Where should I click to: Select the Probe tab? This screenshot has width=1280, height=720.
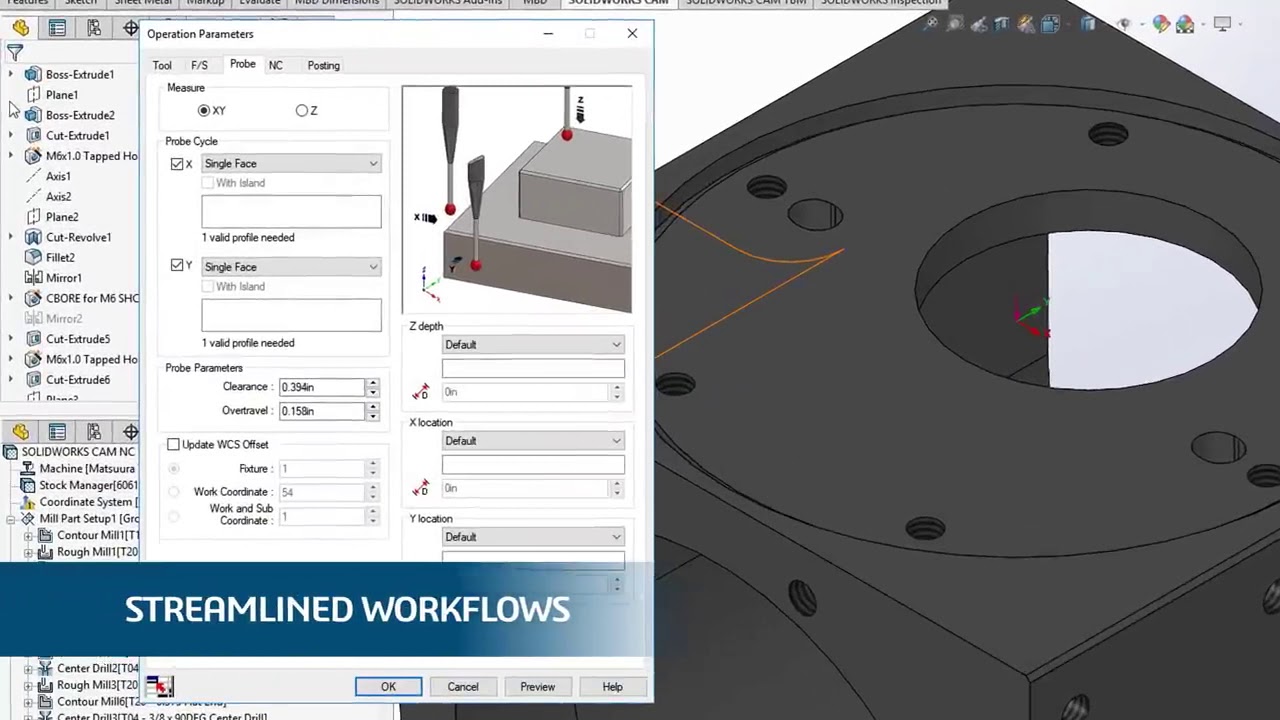242,65
